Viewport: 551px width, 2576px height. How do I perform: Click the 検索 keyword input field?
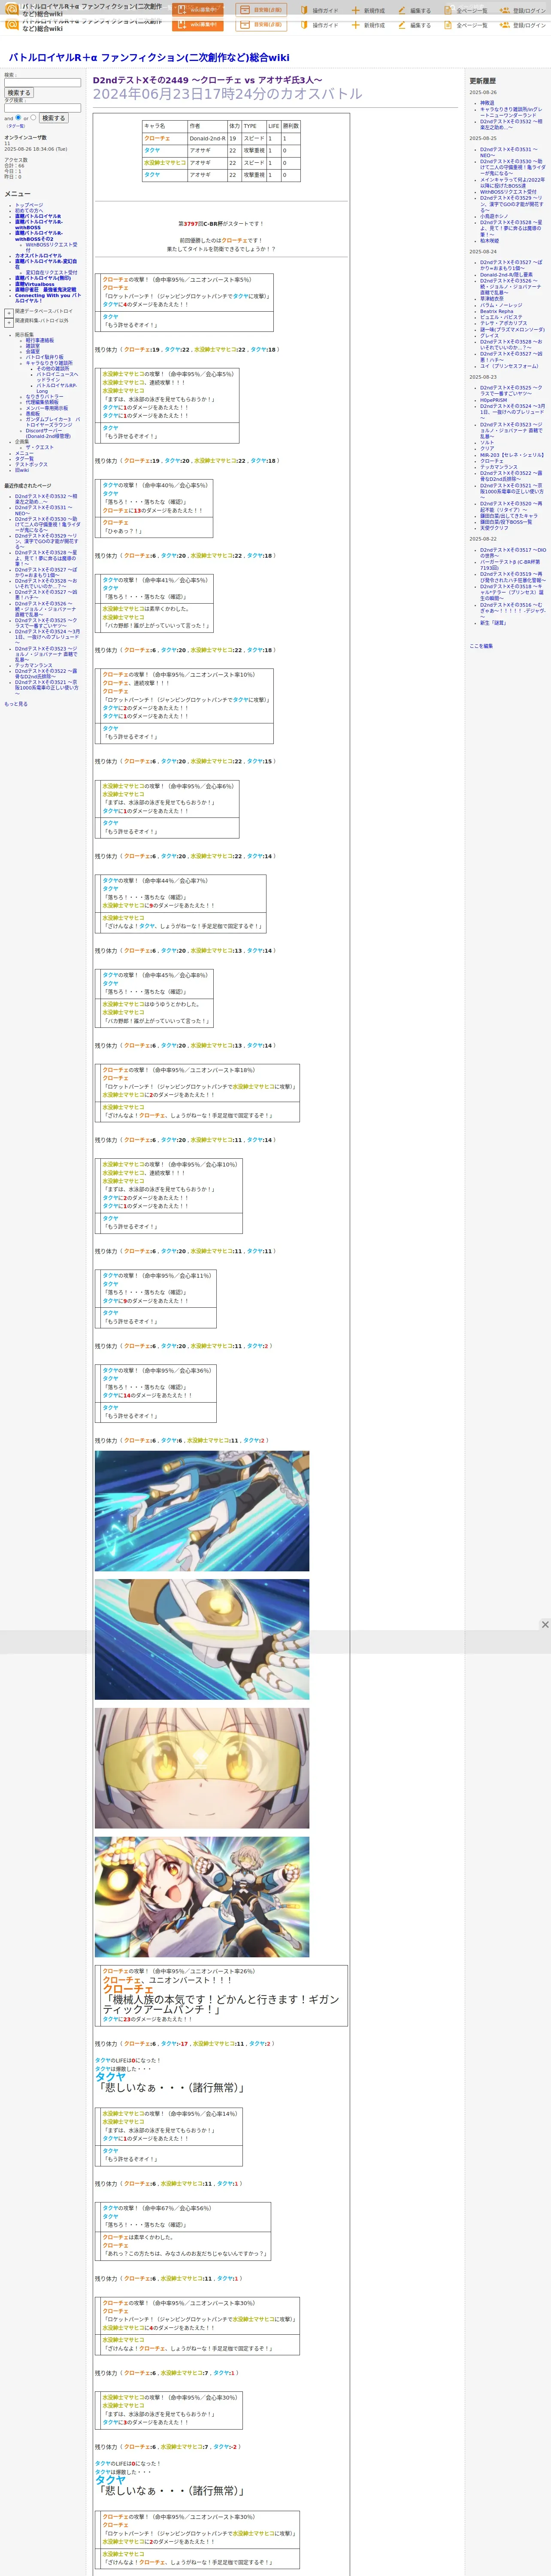click(x=42, y=83)
